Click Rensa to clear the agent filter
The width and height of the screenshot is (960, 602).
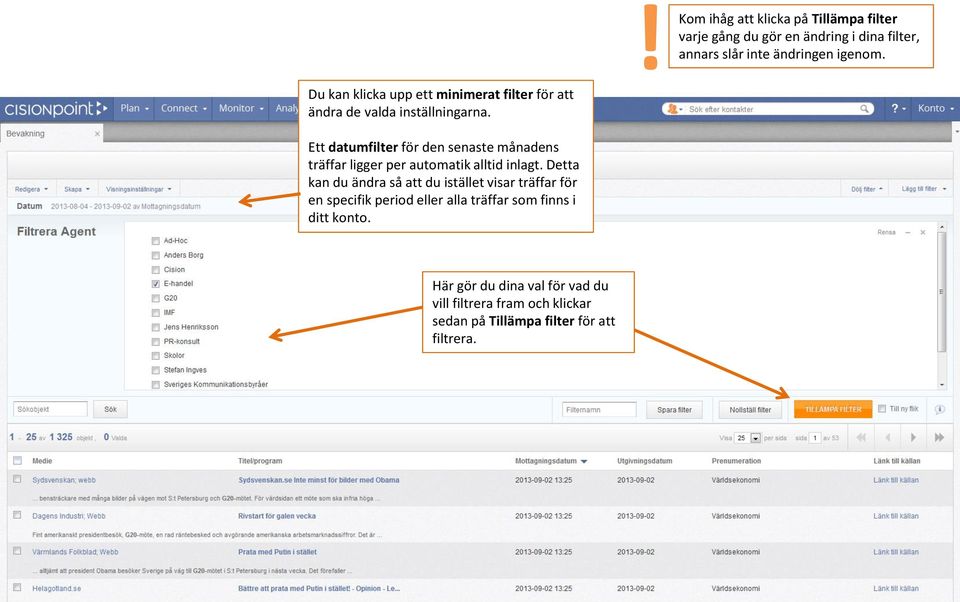pos(886,233)
